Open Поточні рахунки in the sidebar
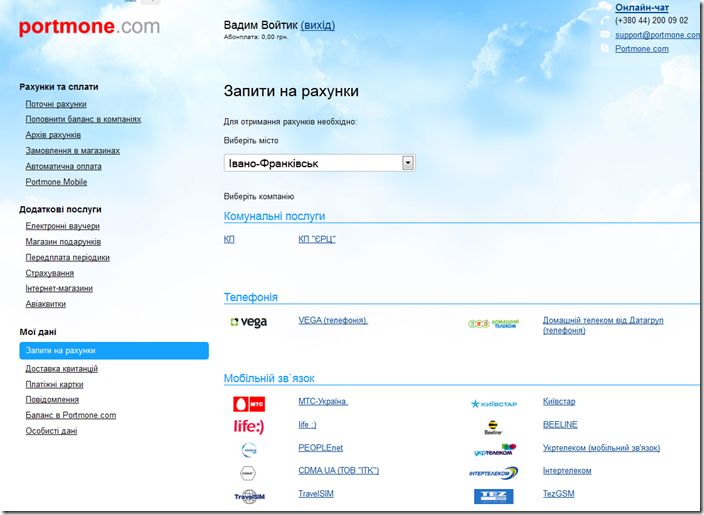This screenshot has height=515, width=704. click(56, 104)
